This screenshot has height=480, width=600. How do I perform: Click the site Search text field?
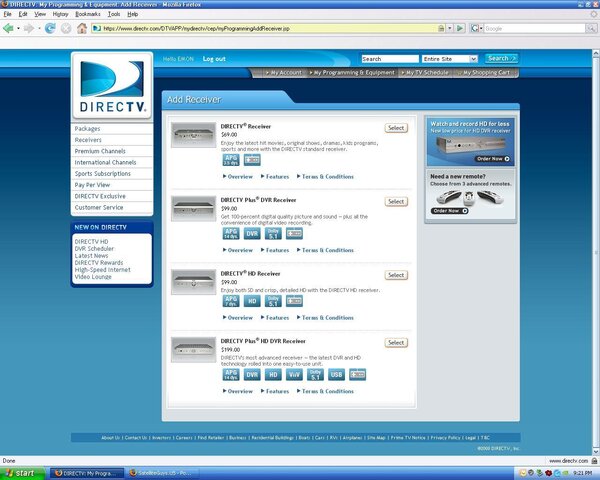point(390,59)
